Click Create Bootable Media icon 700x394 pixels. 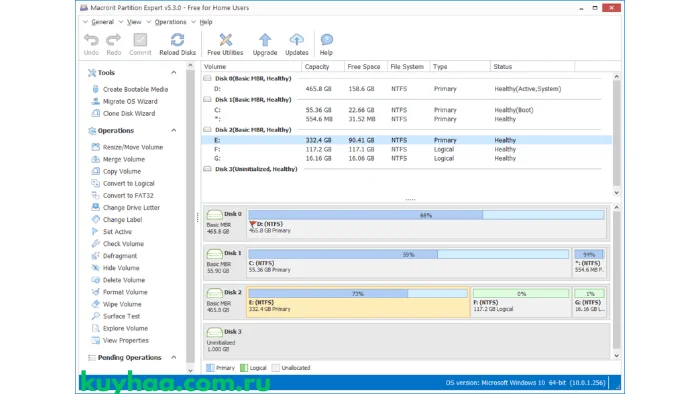coord(95,89)
